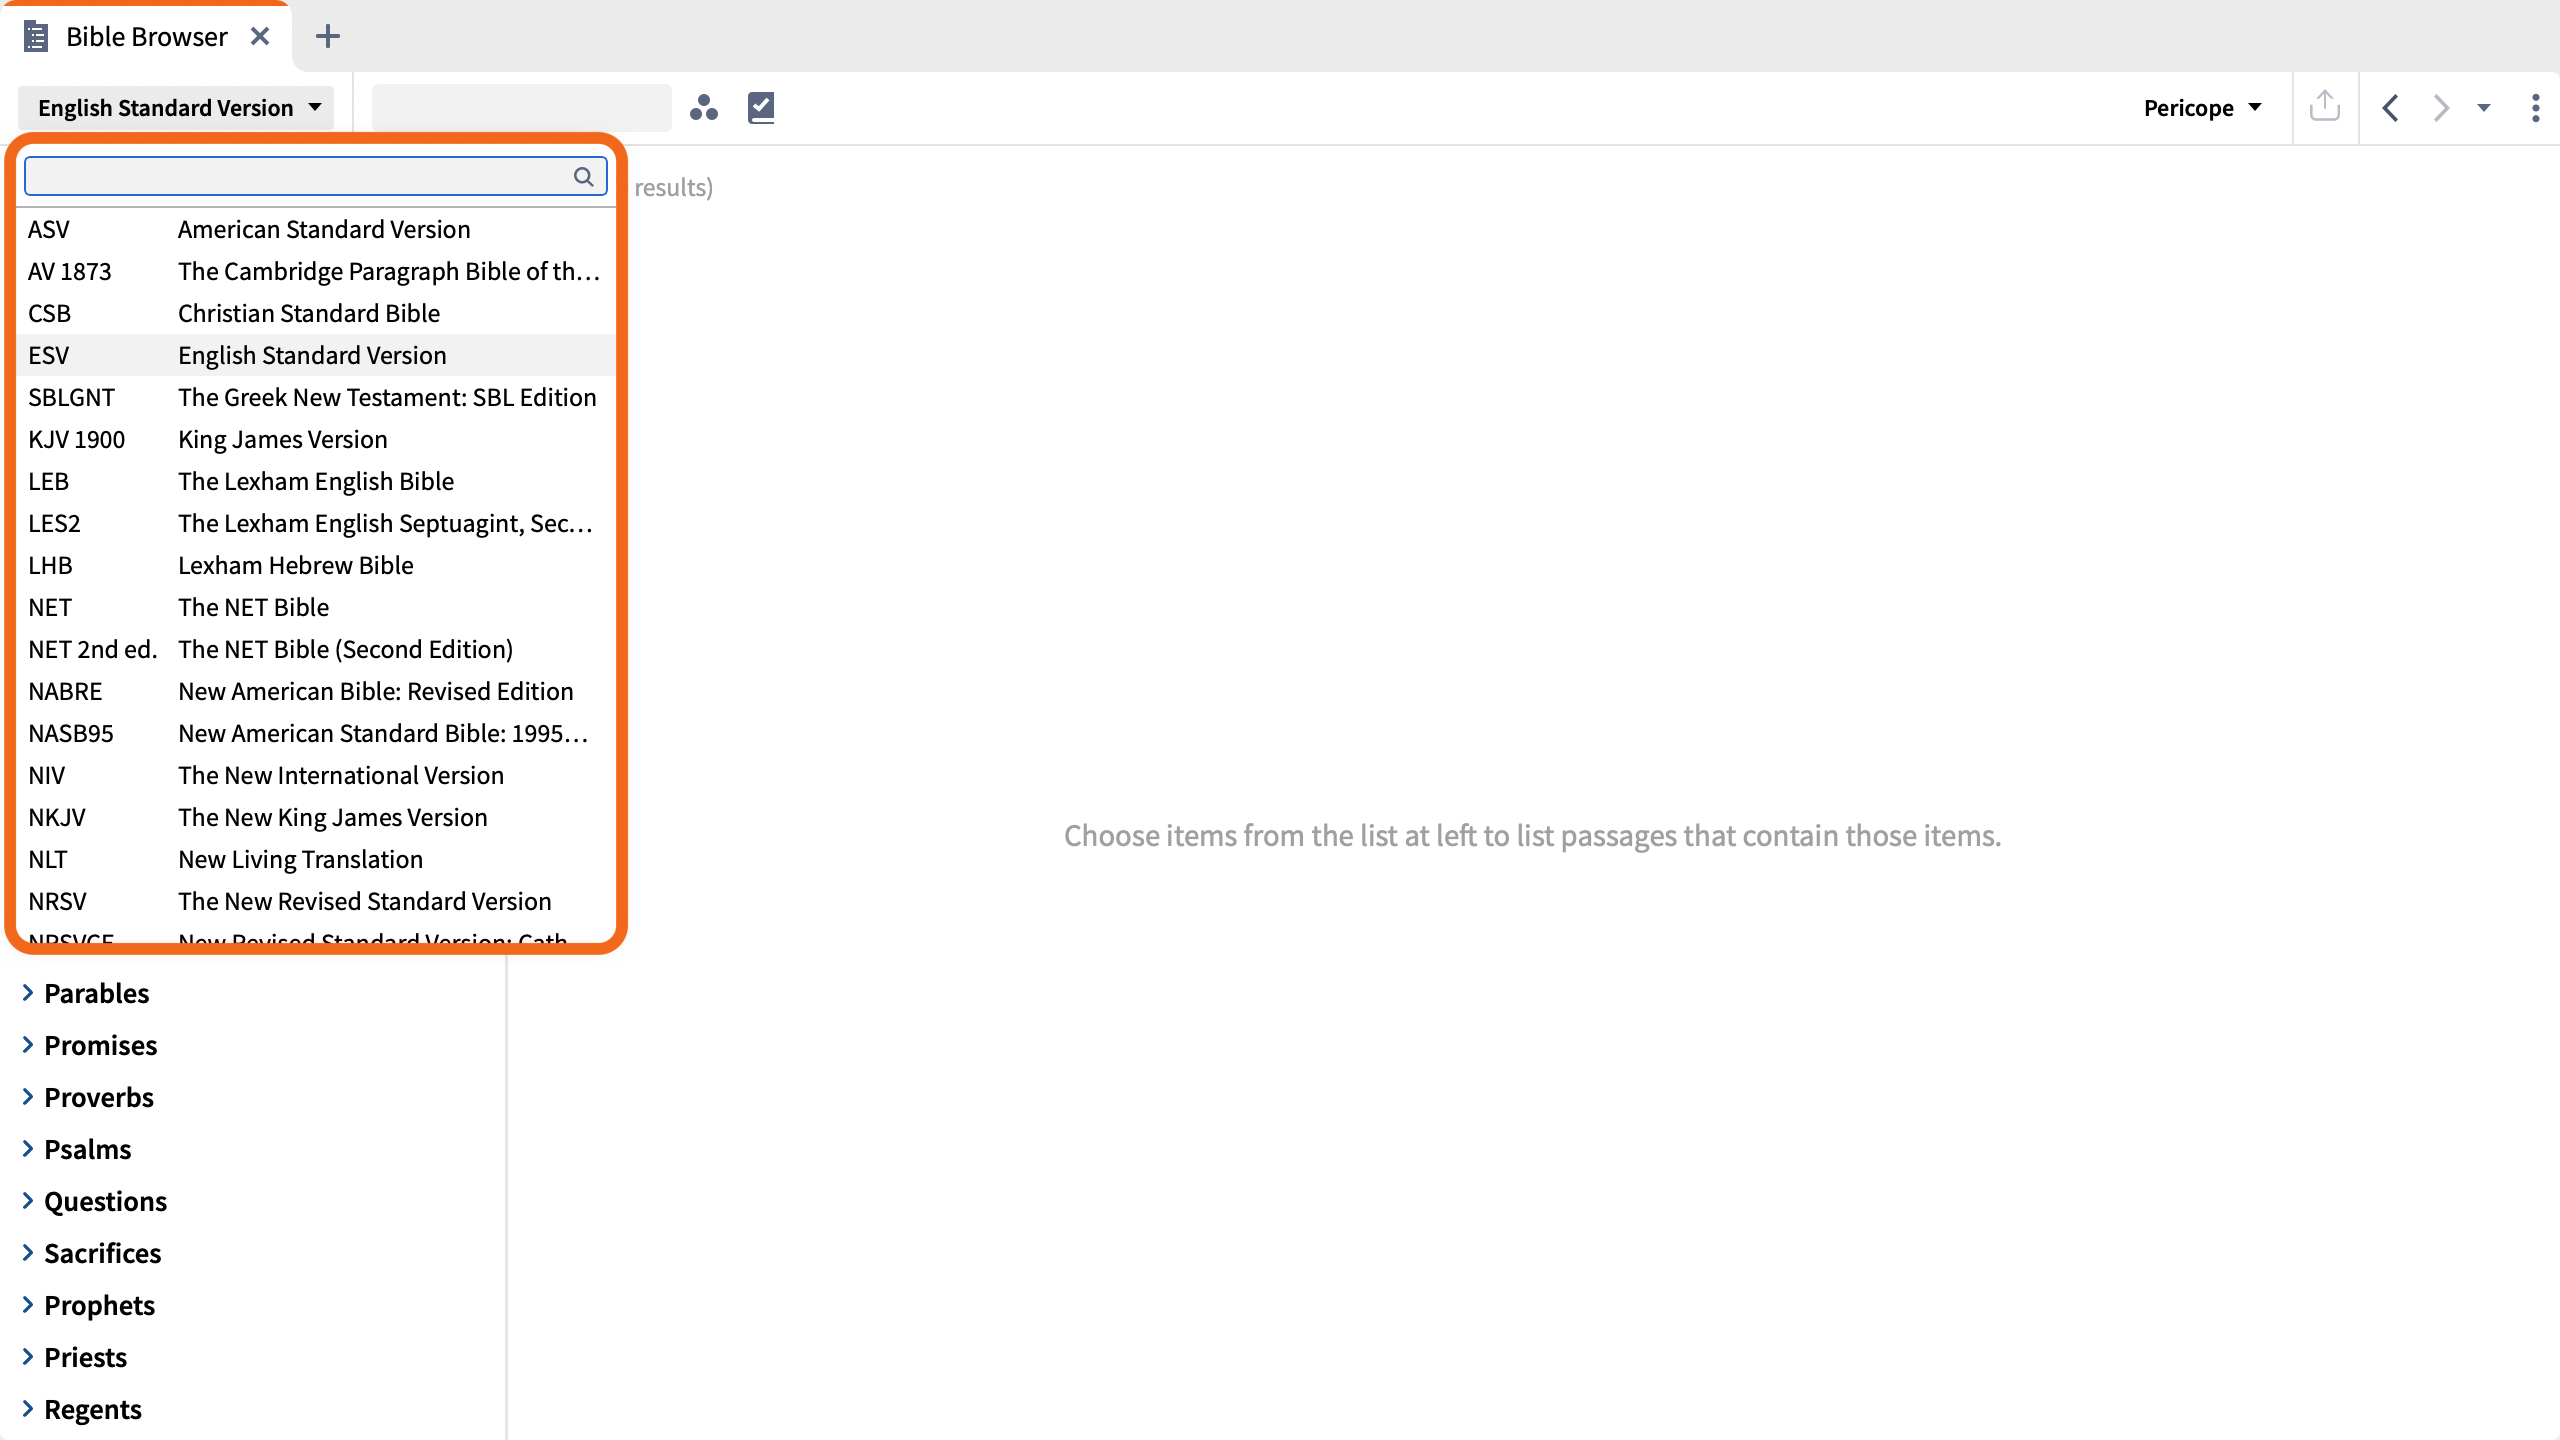Expand the Regents category
Screen dimensions: 2560x1440
point(28,1409)
